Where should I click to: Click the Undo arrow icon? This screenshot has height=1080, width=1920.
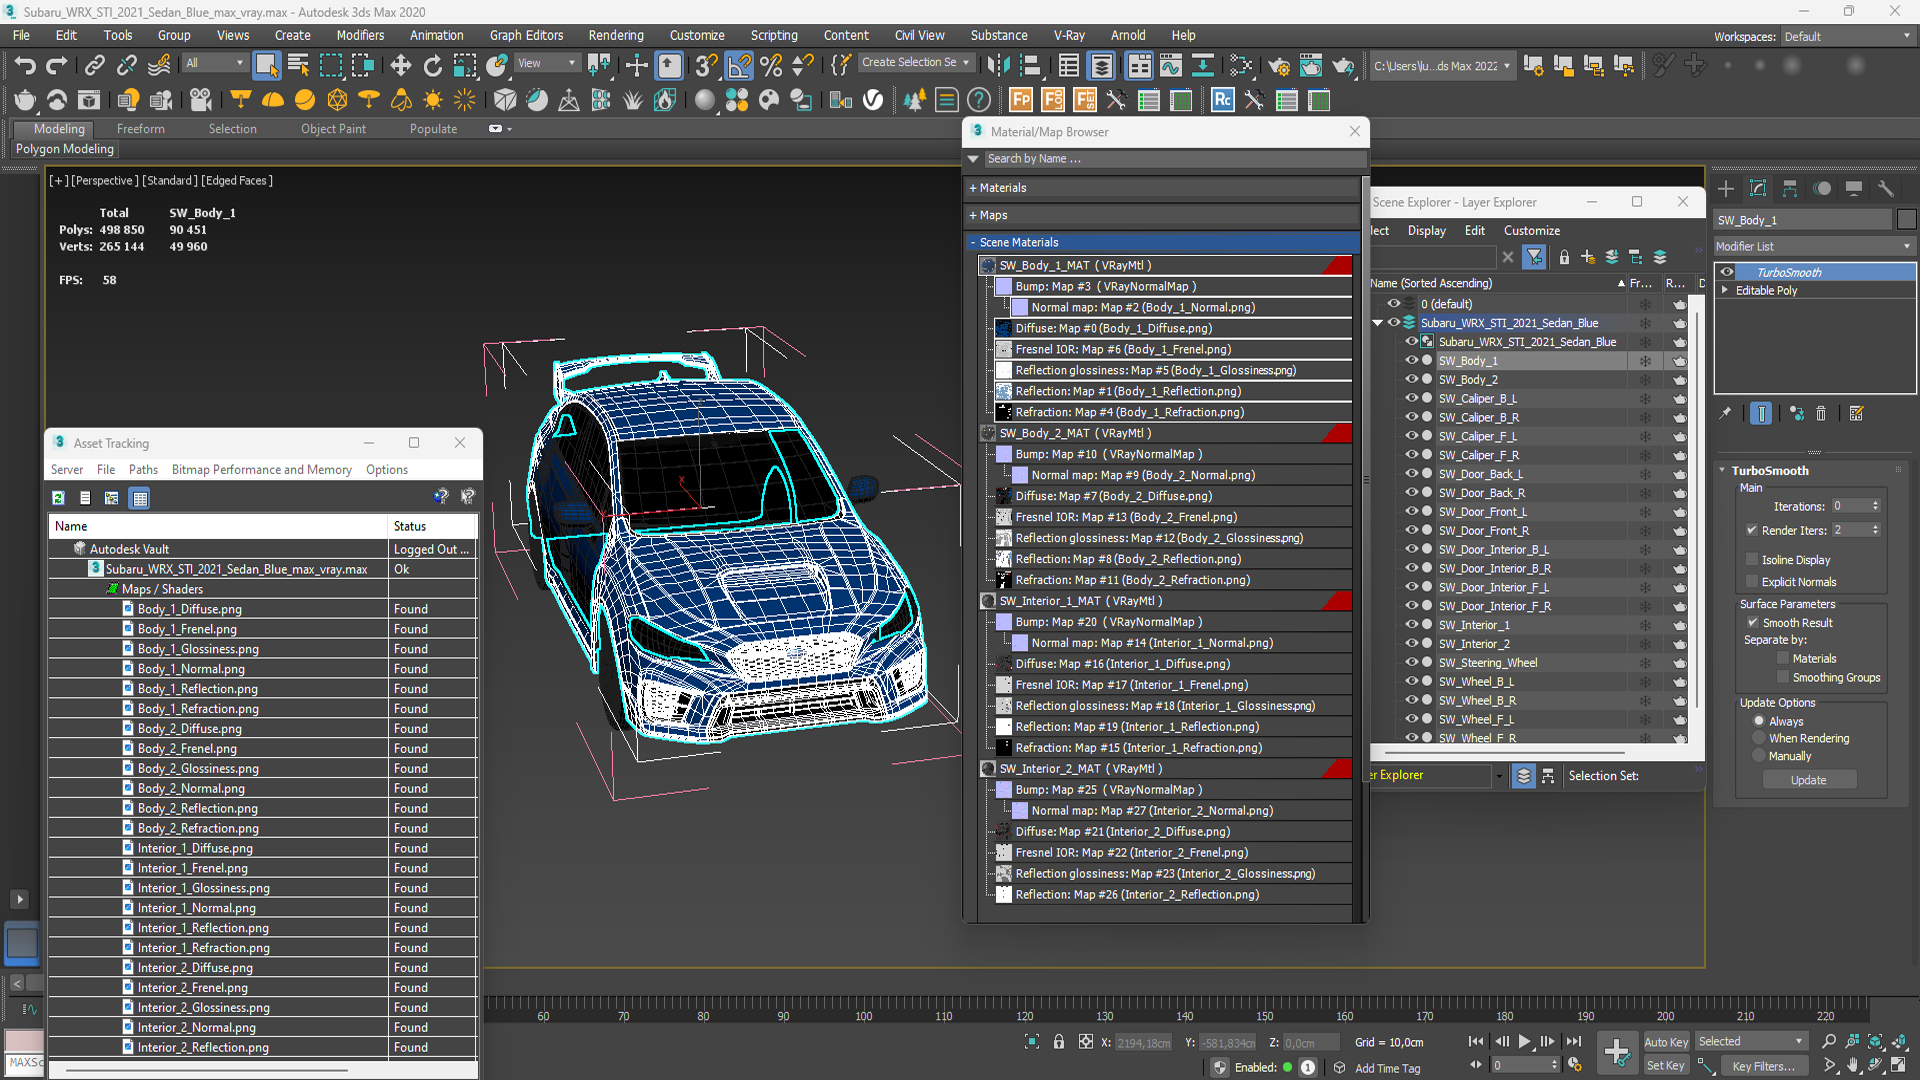click(x=25, y=66)
